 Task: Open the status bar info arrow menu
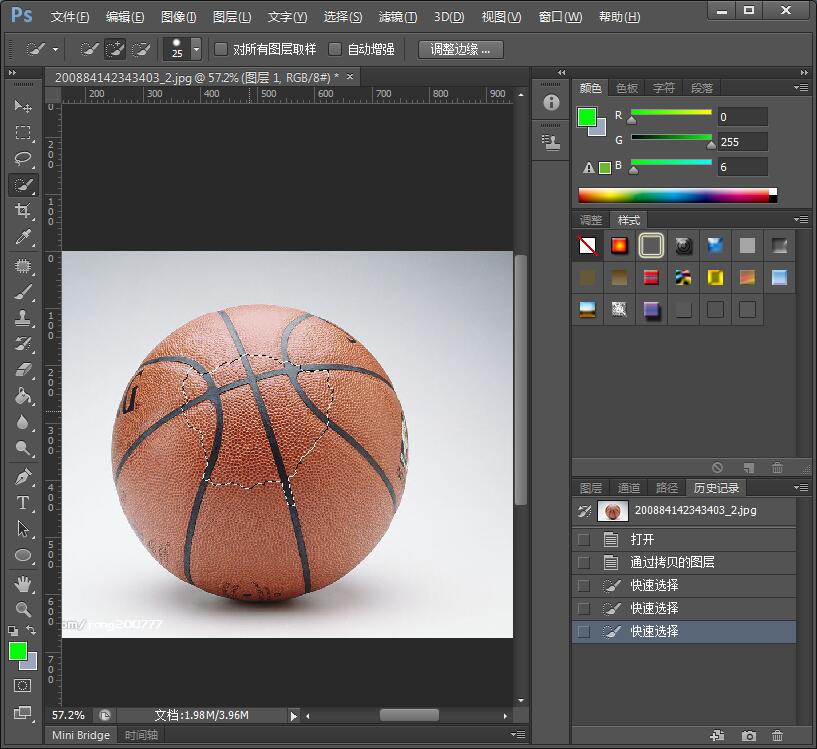293,716
